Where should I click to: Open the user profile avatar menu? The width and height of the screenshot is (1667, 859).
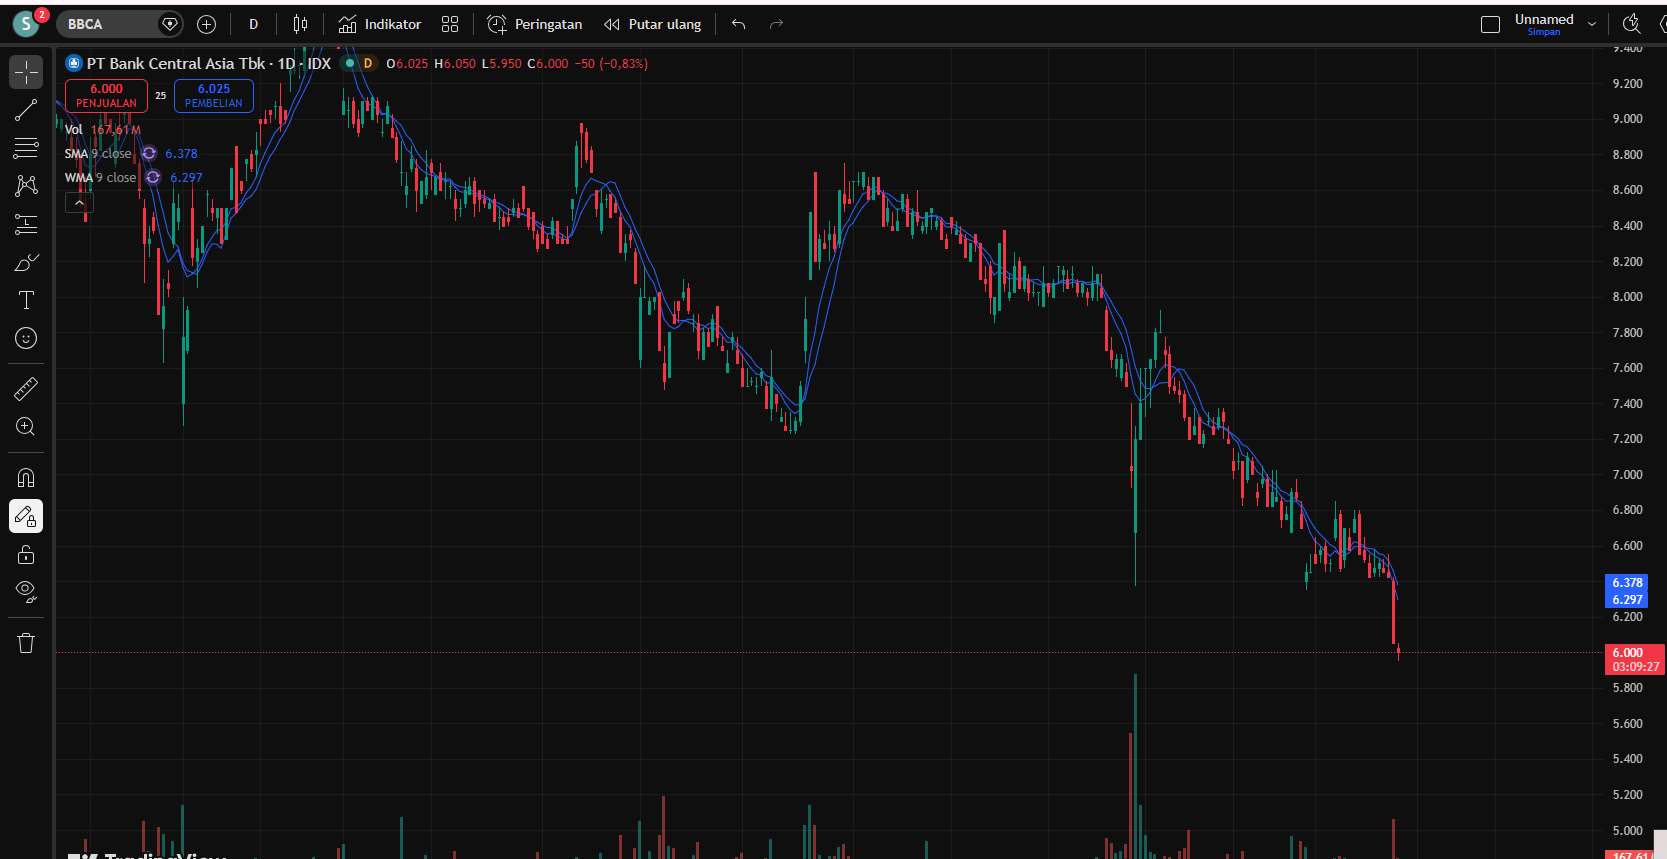26,24
